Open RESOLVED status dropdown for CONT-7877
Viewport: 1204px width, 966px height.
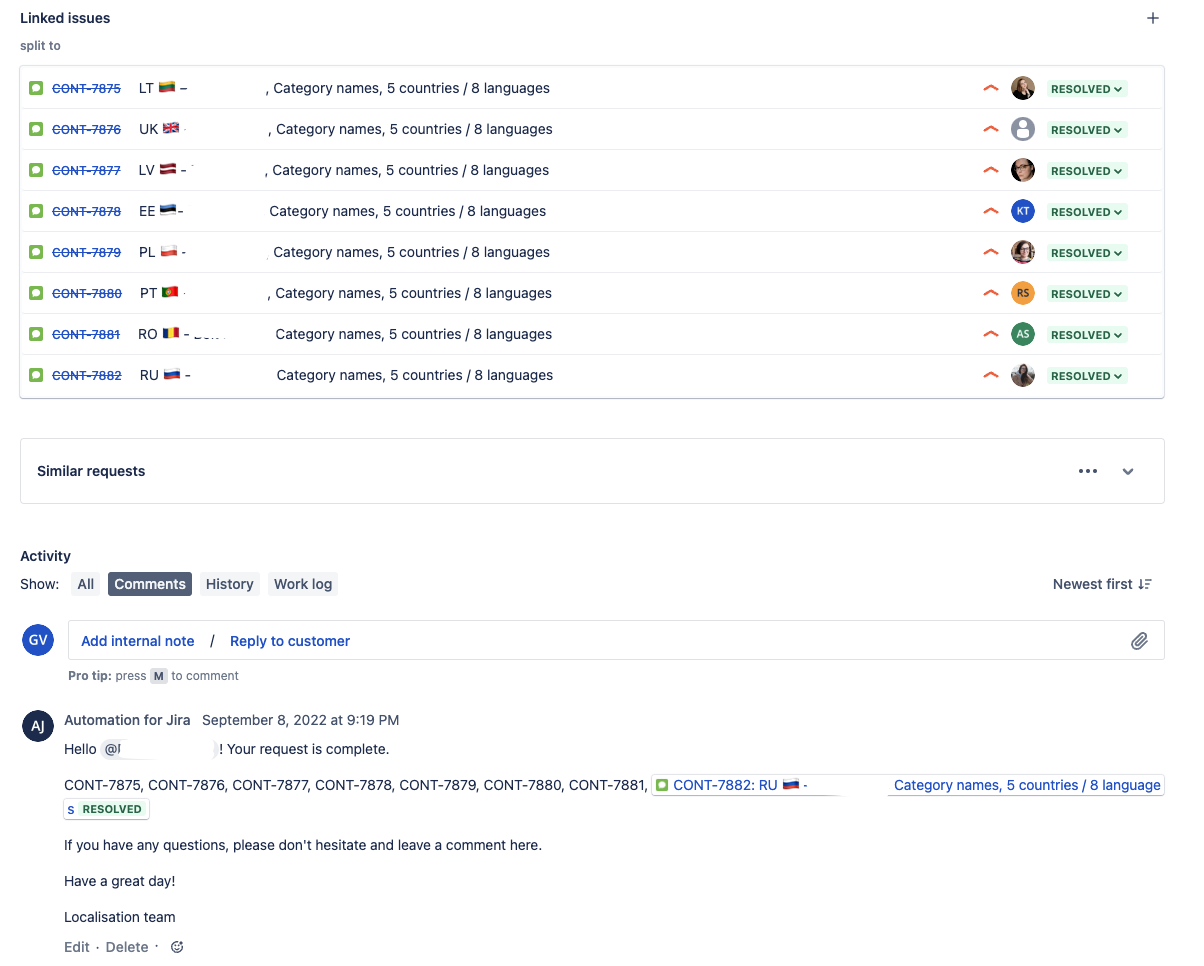1087,171
